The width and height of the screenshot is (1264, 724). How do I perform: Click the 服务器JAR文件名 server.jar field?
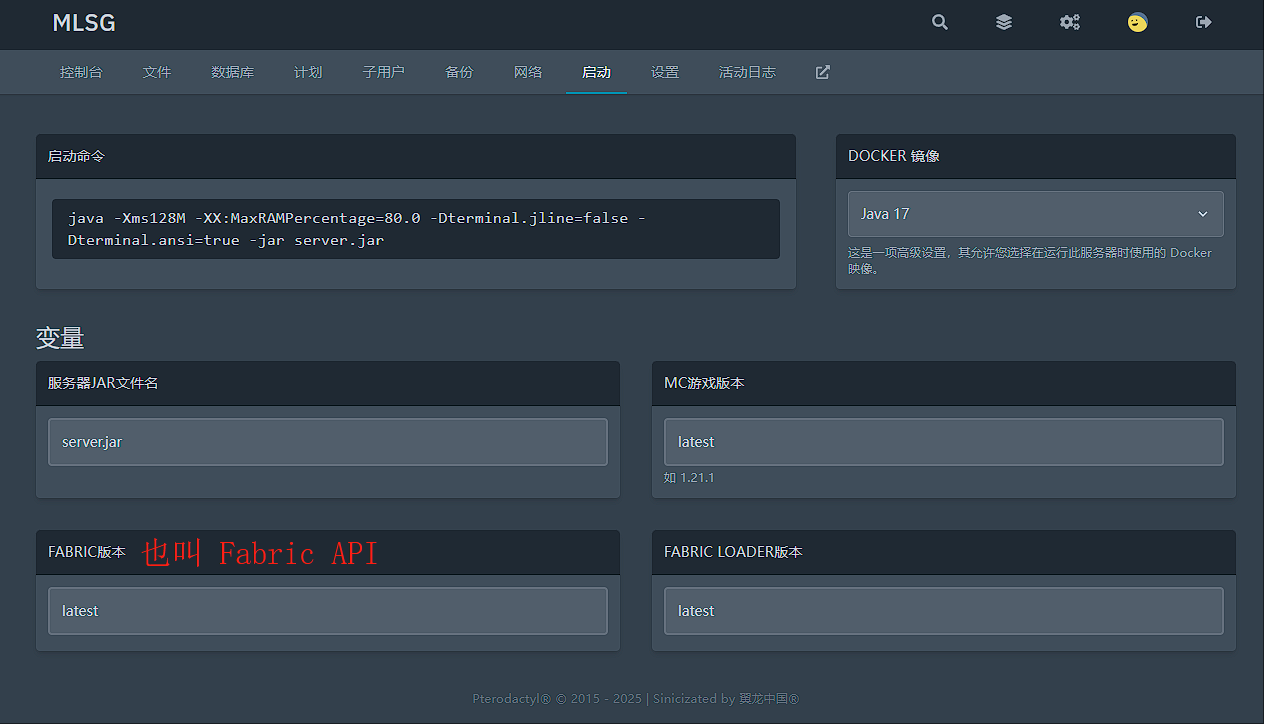point(327,442)
